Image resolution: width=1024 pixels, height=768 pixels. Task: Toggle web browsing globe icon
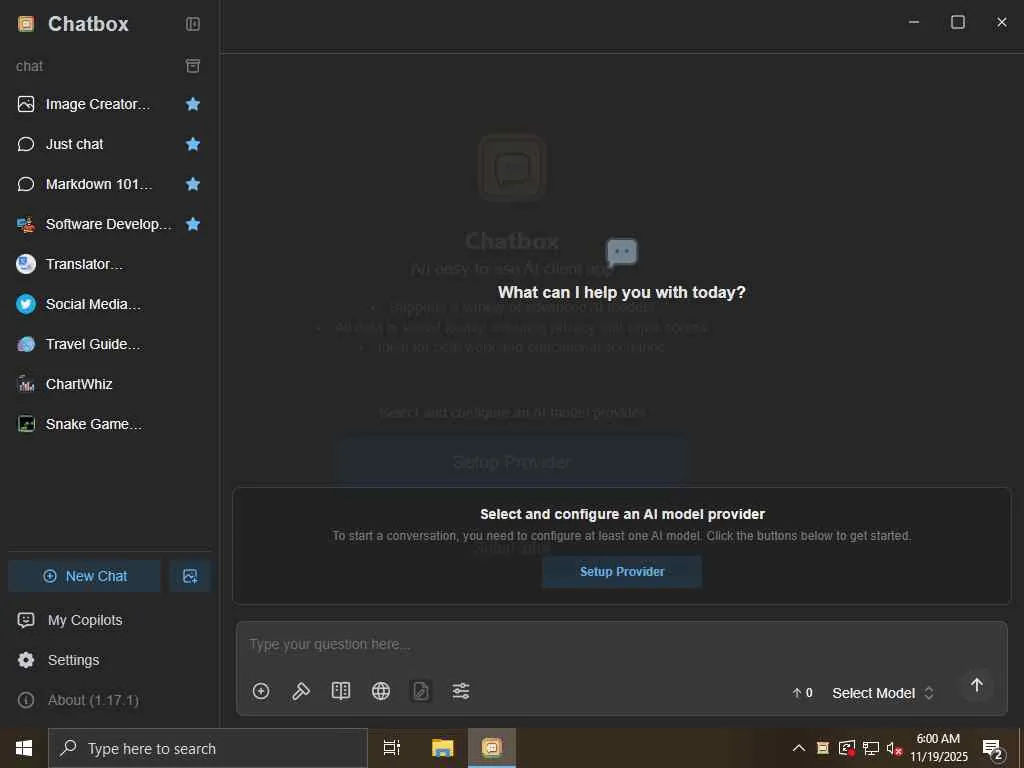(381, 691)
